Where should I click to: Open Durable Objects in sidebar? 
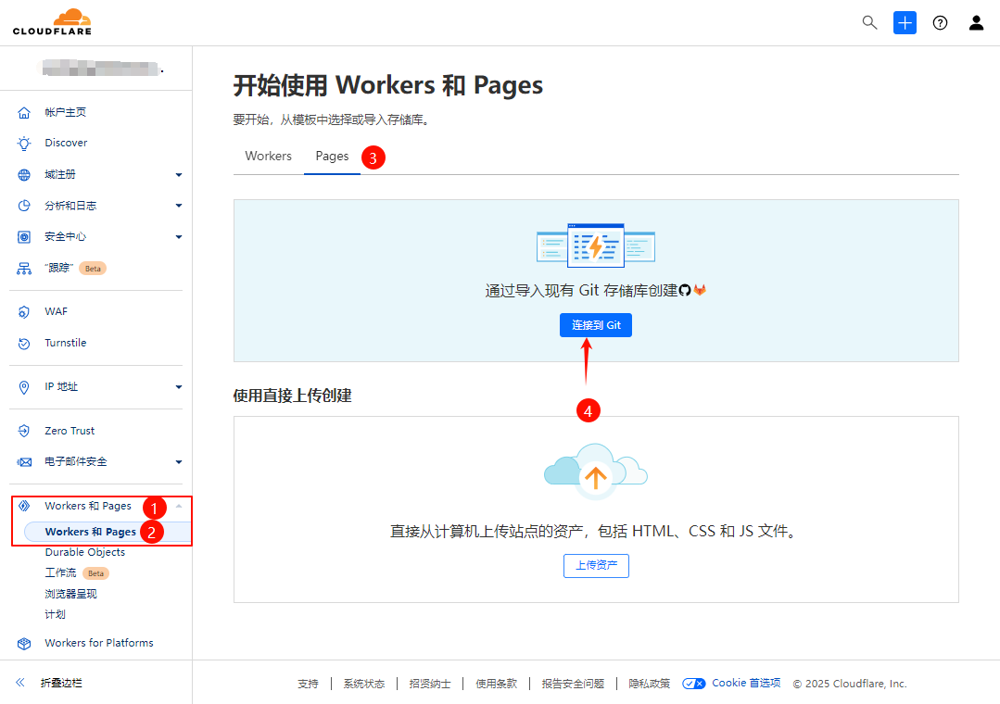coord(85,552)
